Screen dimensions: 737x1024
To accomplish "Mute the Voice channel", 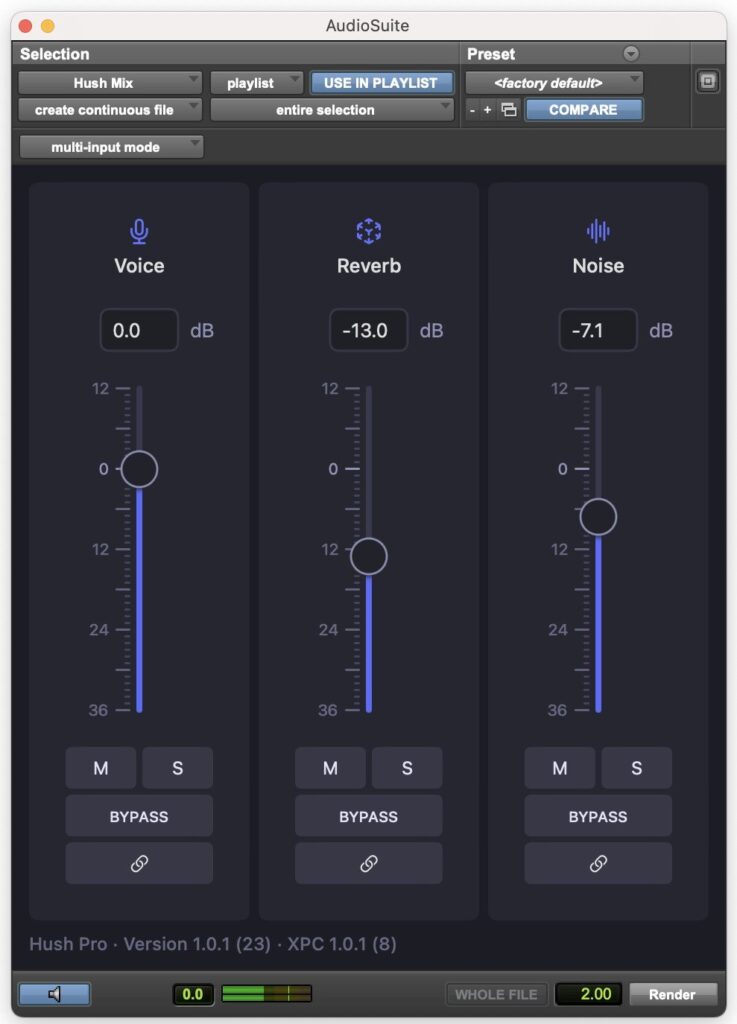I will pos(101,768).
